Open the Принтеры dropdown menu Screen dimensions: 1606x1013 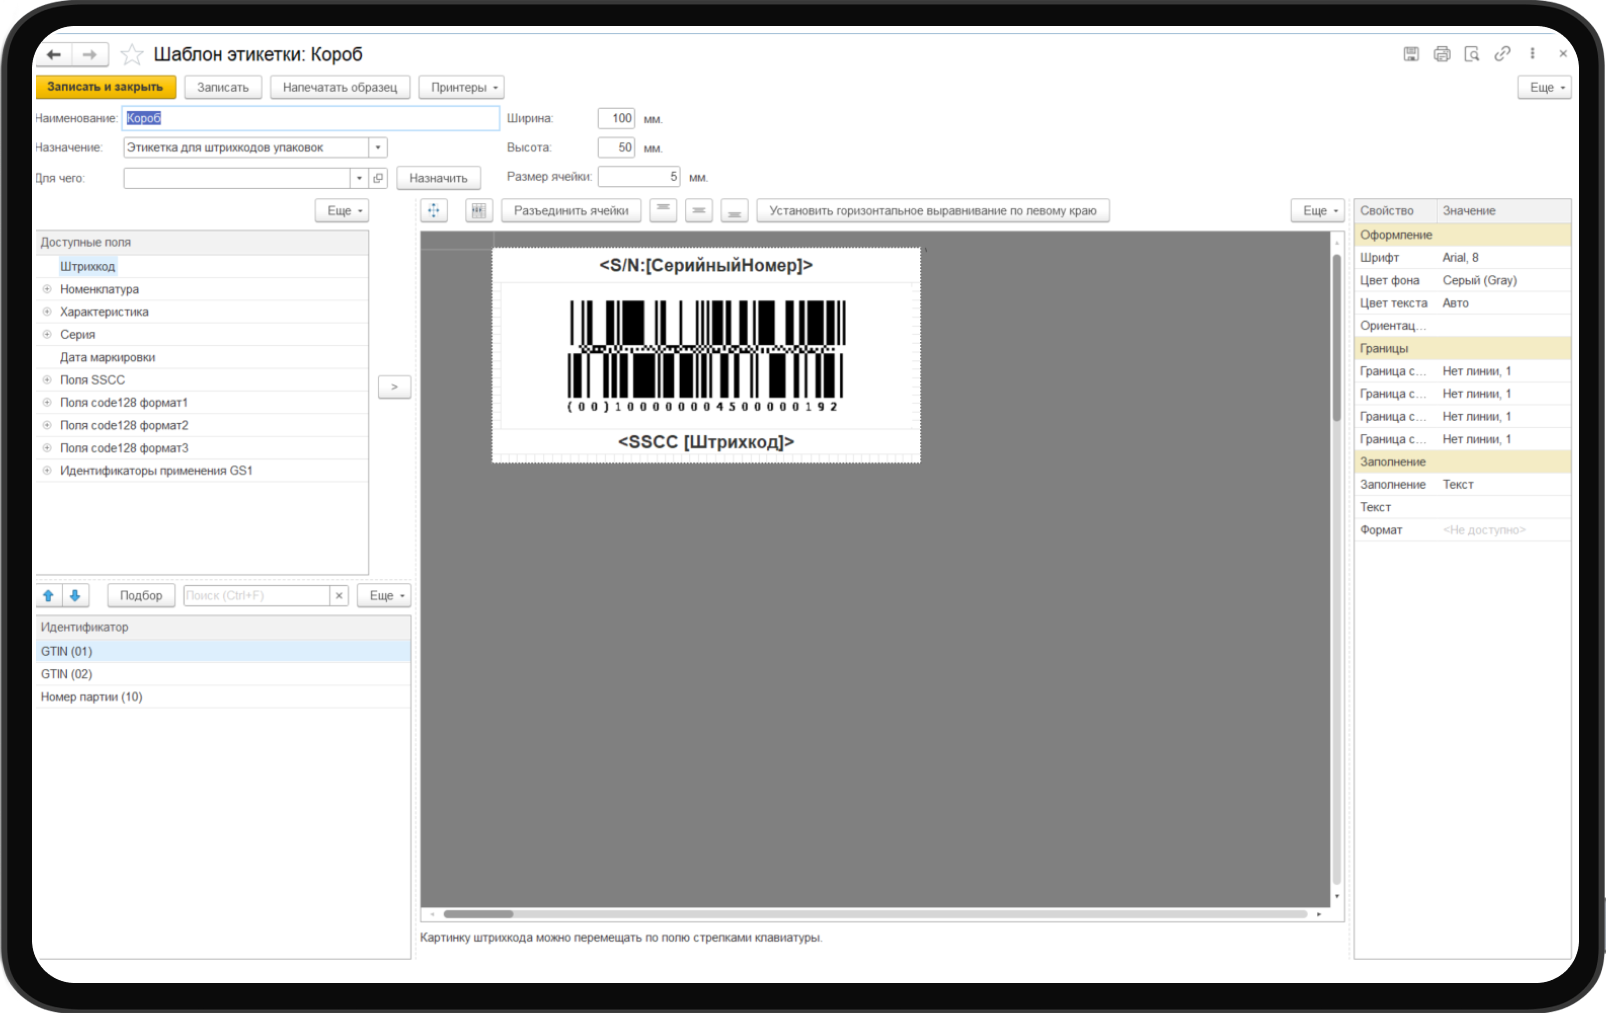point(461,88)
